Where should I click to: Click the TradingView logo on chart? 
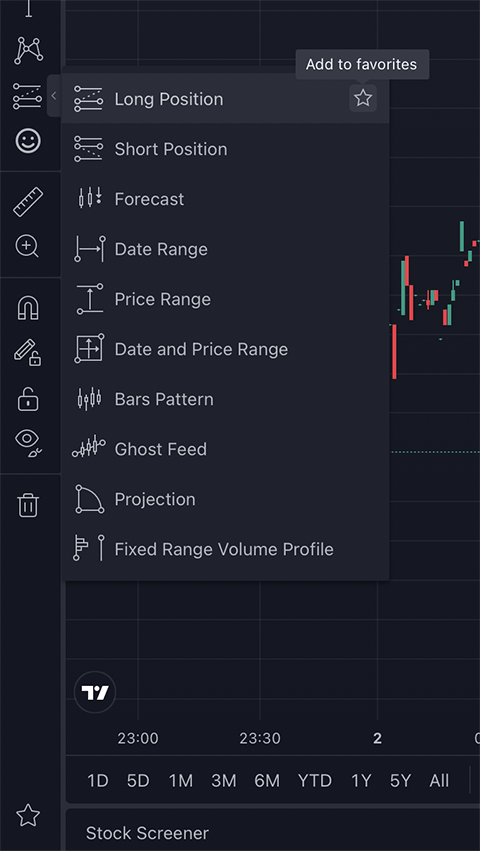click(x=95, y=693)
